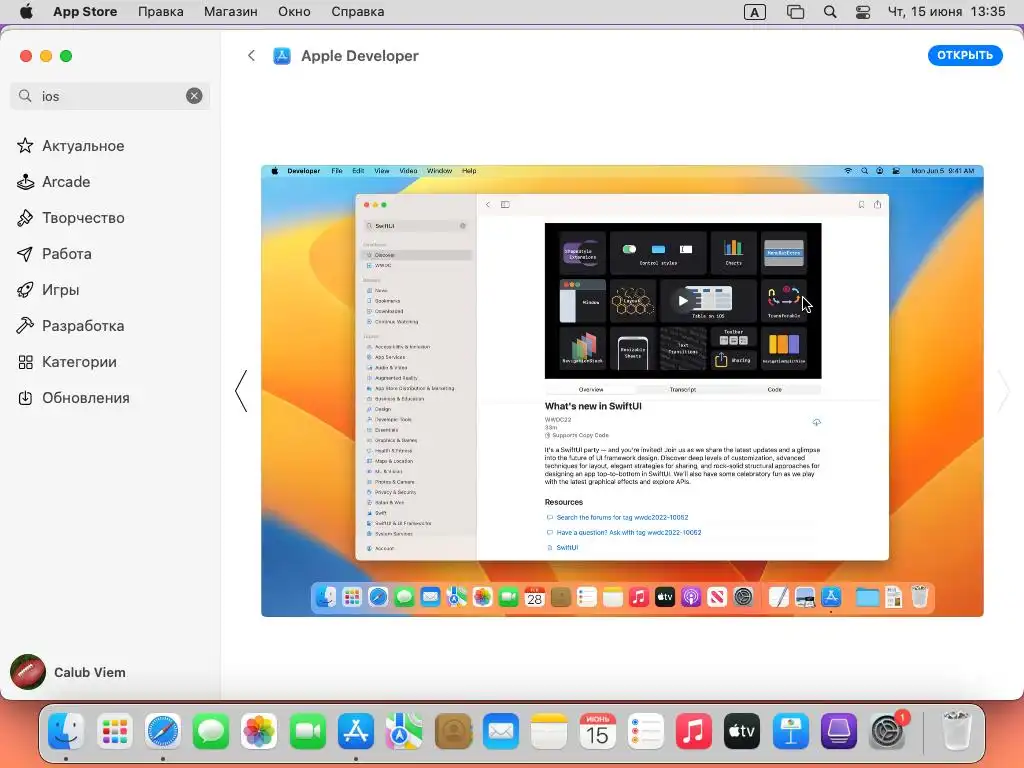Viewport: 1024px width, 768px height.
Task: Go back using the chevron beside Apple Developer
Action: [251, 56]
